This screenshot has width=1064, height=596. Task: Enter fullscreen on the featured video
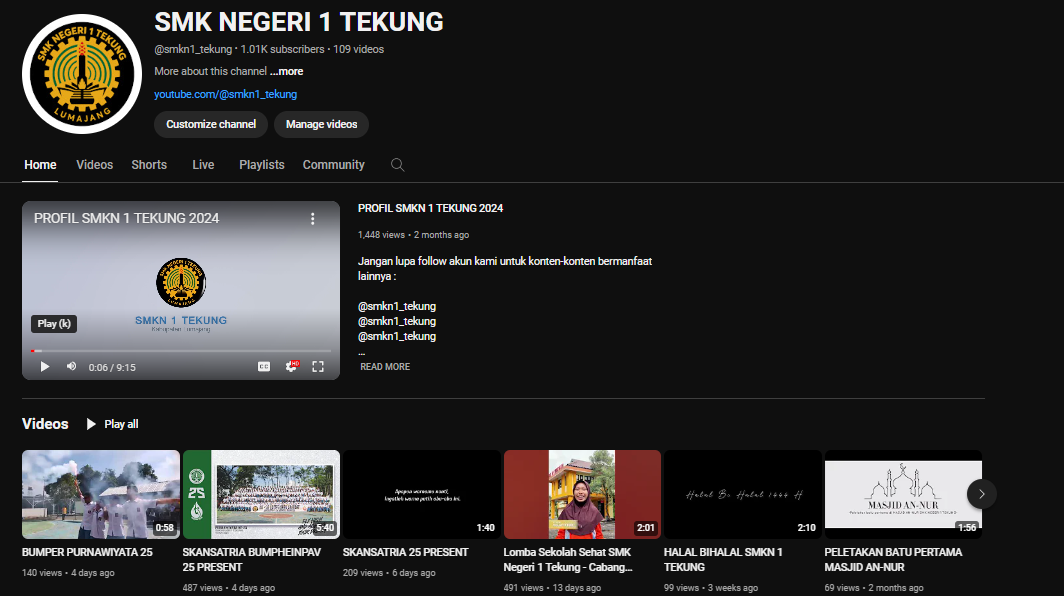318,367
